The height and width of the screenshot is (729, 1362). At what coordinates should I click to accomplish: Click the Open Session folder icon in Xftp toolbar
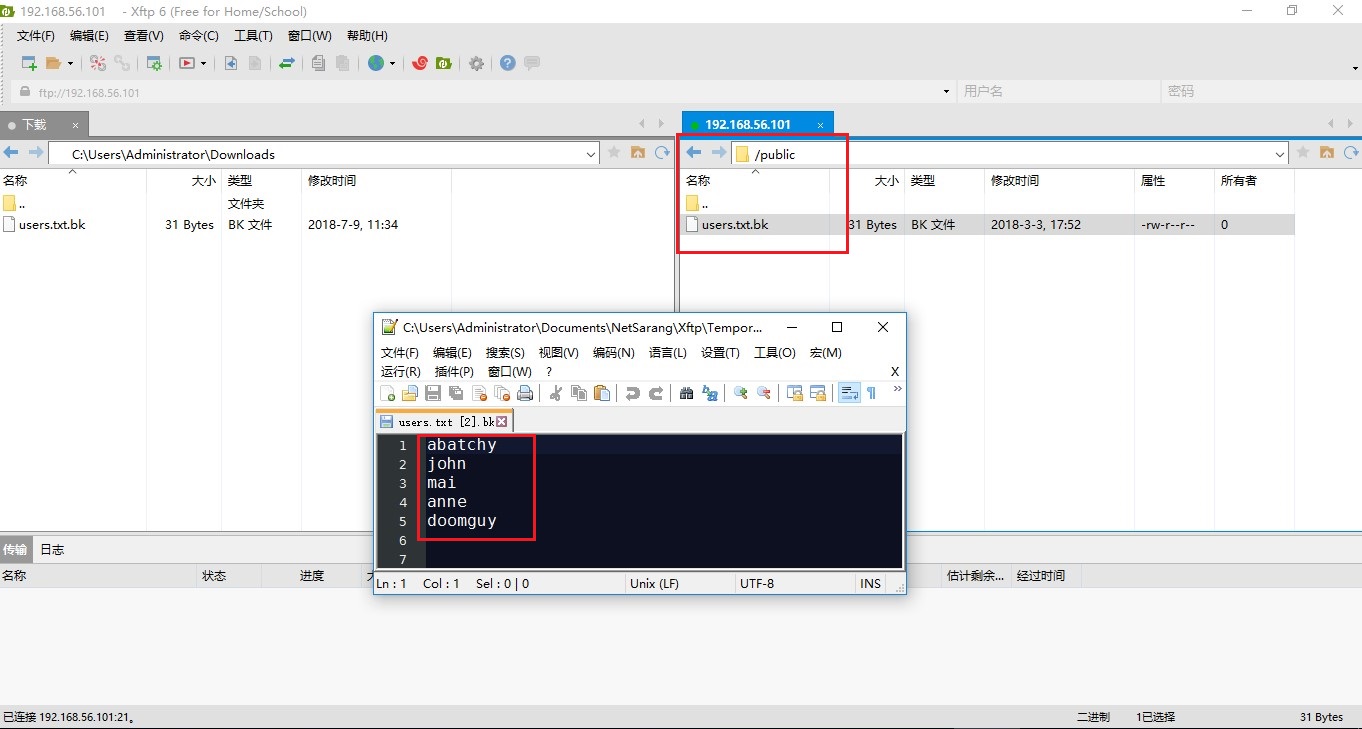coord(54,63)
